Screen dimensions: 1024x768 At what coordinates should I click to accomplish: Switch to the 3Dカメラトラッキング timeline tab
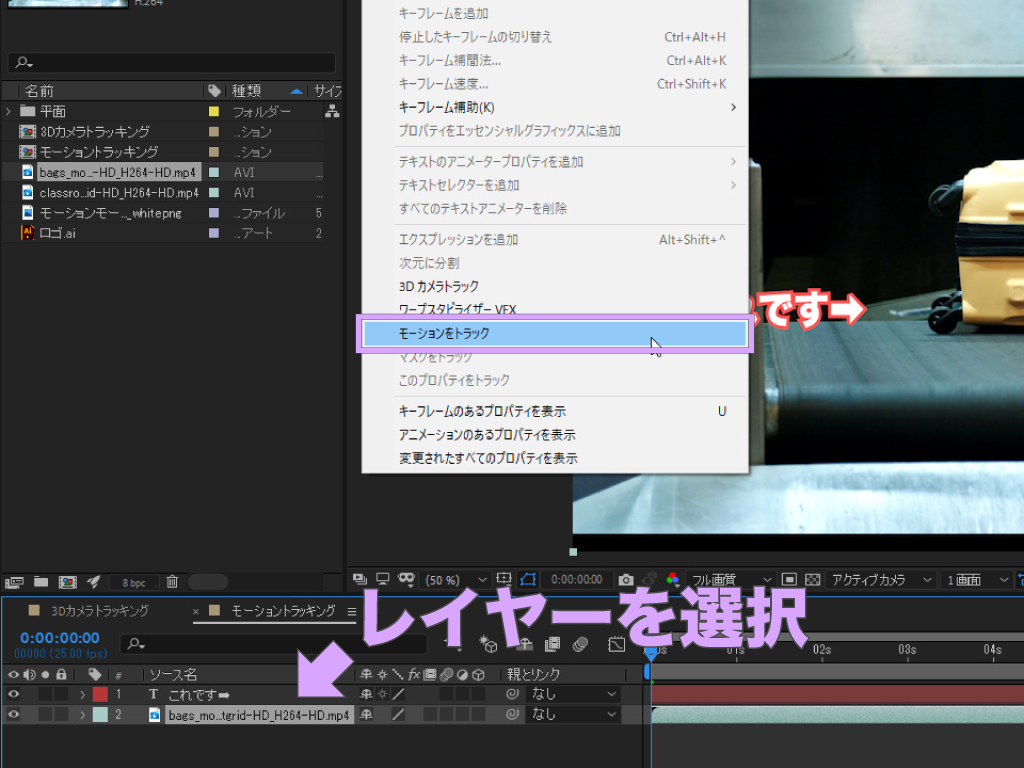pyautogui.click(x=99, y=611)
